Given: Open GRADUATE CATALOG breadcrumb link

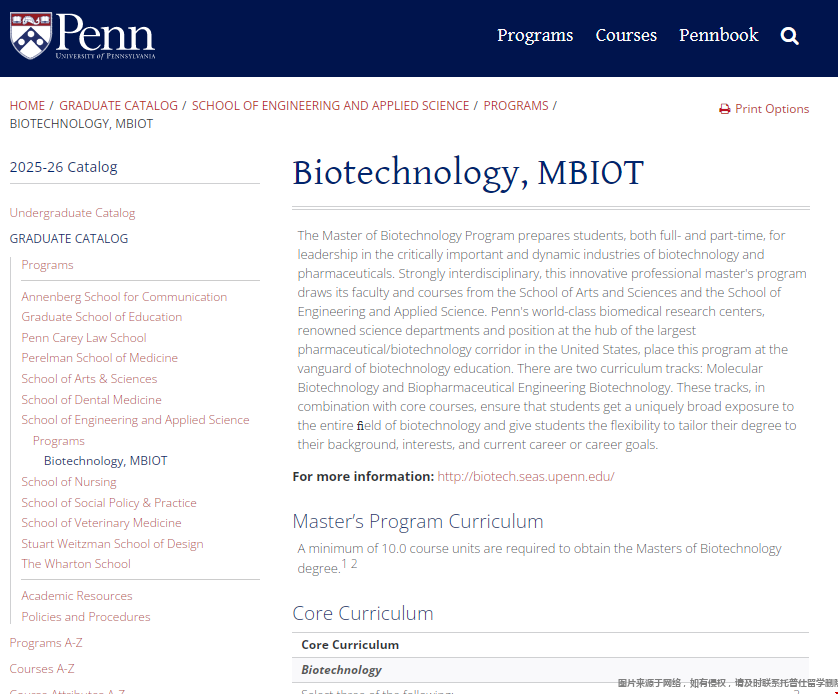Looking at the screenshot, I should click(x=118, y=105).
